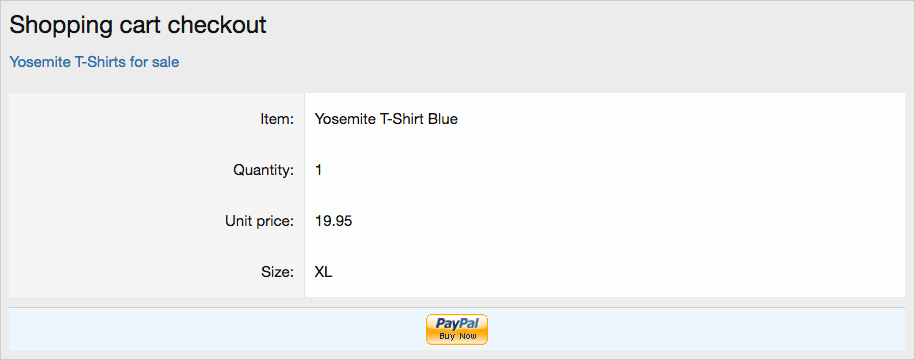
Task: Click the word Yosemite in the blue link
Action: point(40,62)
